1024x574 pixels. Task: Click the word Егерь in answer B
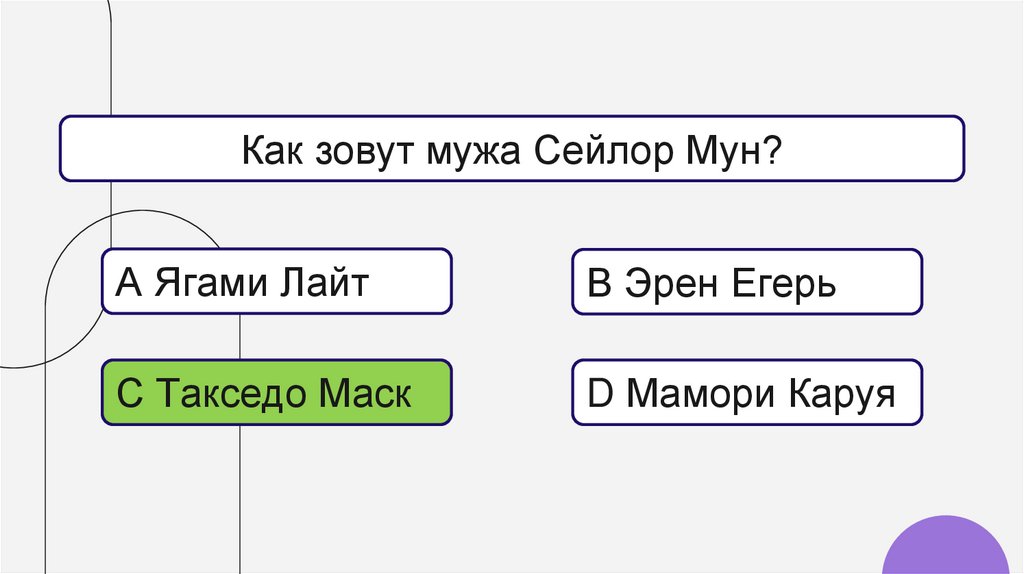[x=785, y=285]
